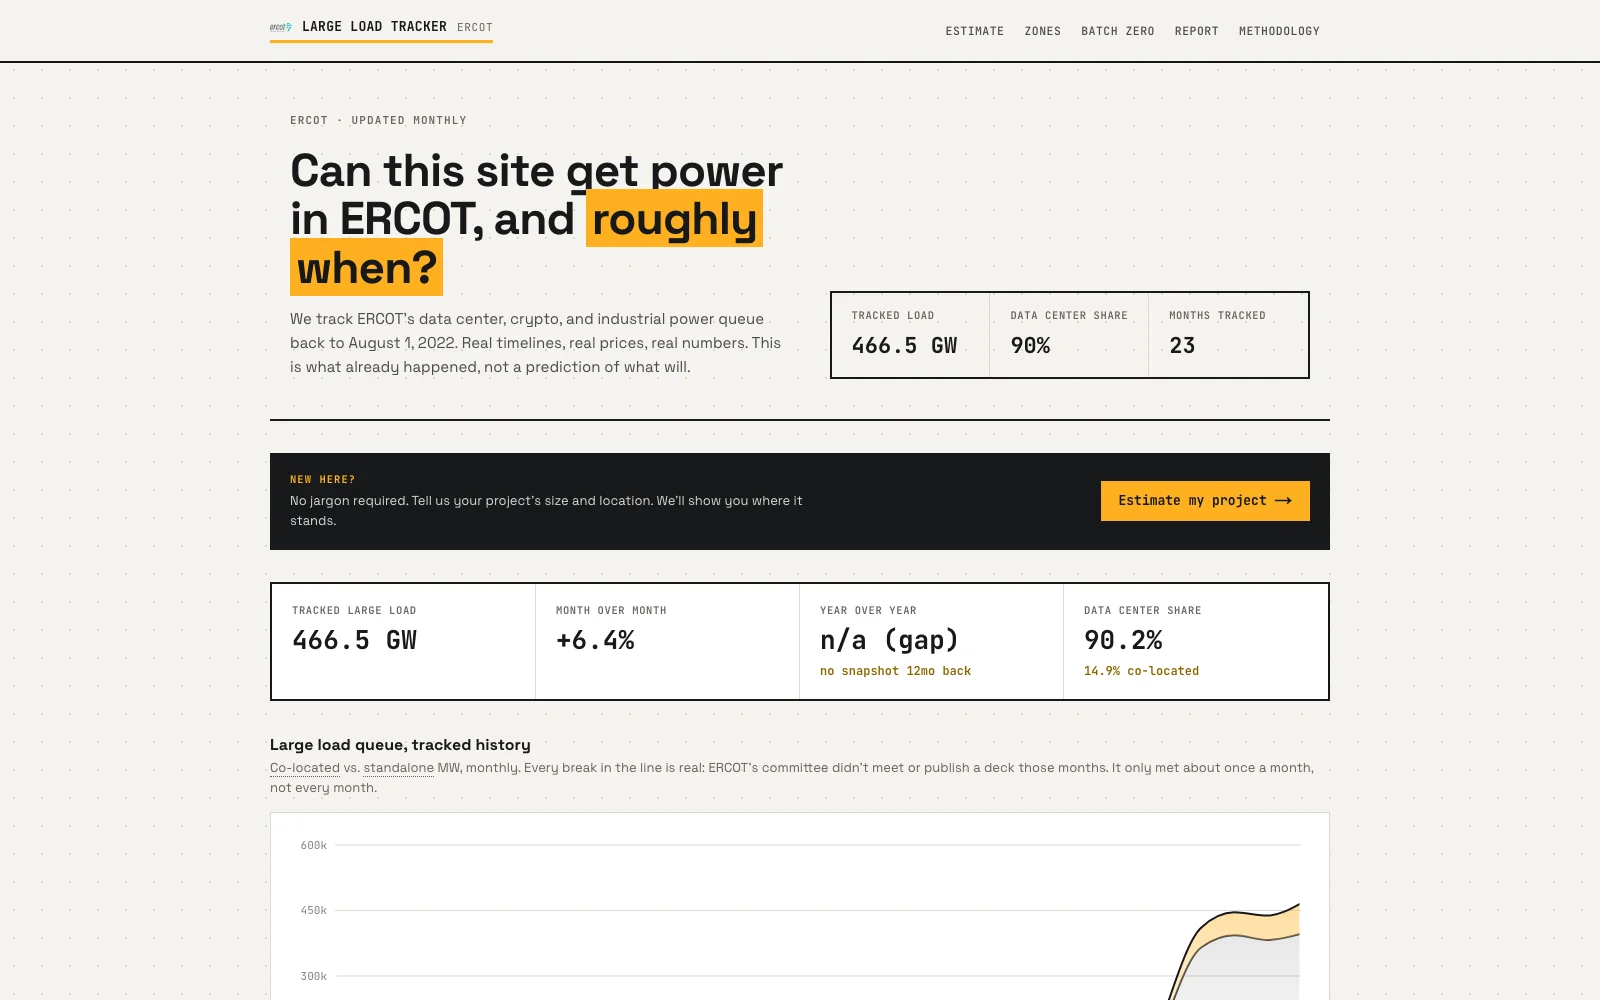Click the Co-located glossary term
The image size is (1600, 1000).
(305, 768)
